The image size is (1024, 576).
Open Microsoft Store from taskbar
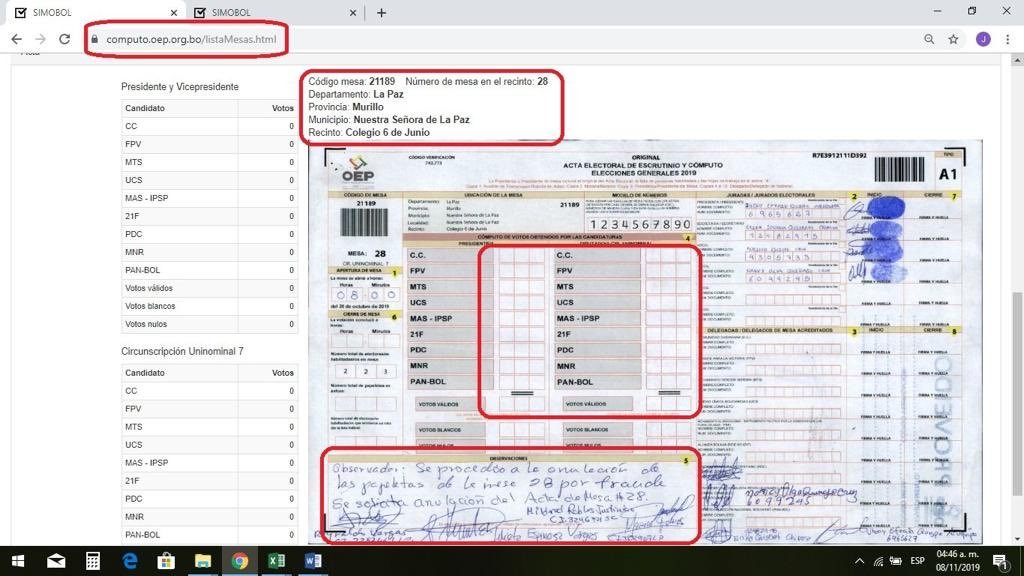pos(166,561)
